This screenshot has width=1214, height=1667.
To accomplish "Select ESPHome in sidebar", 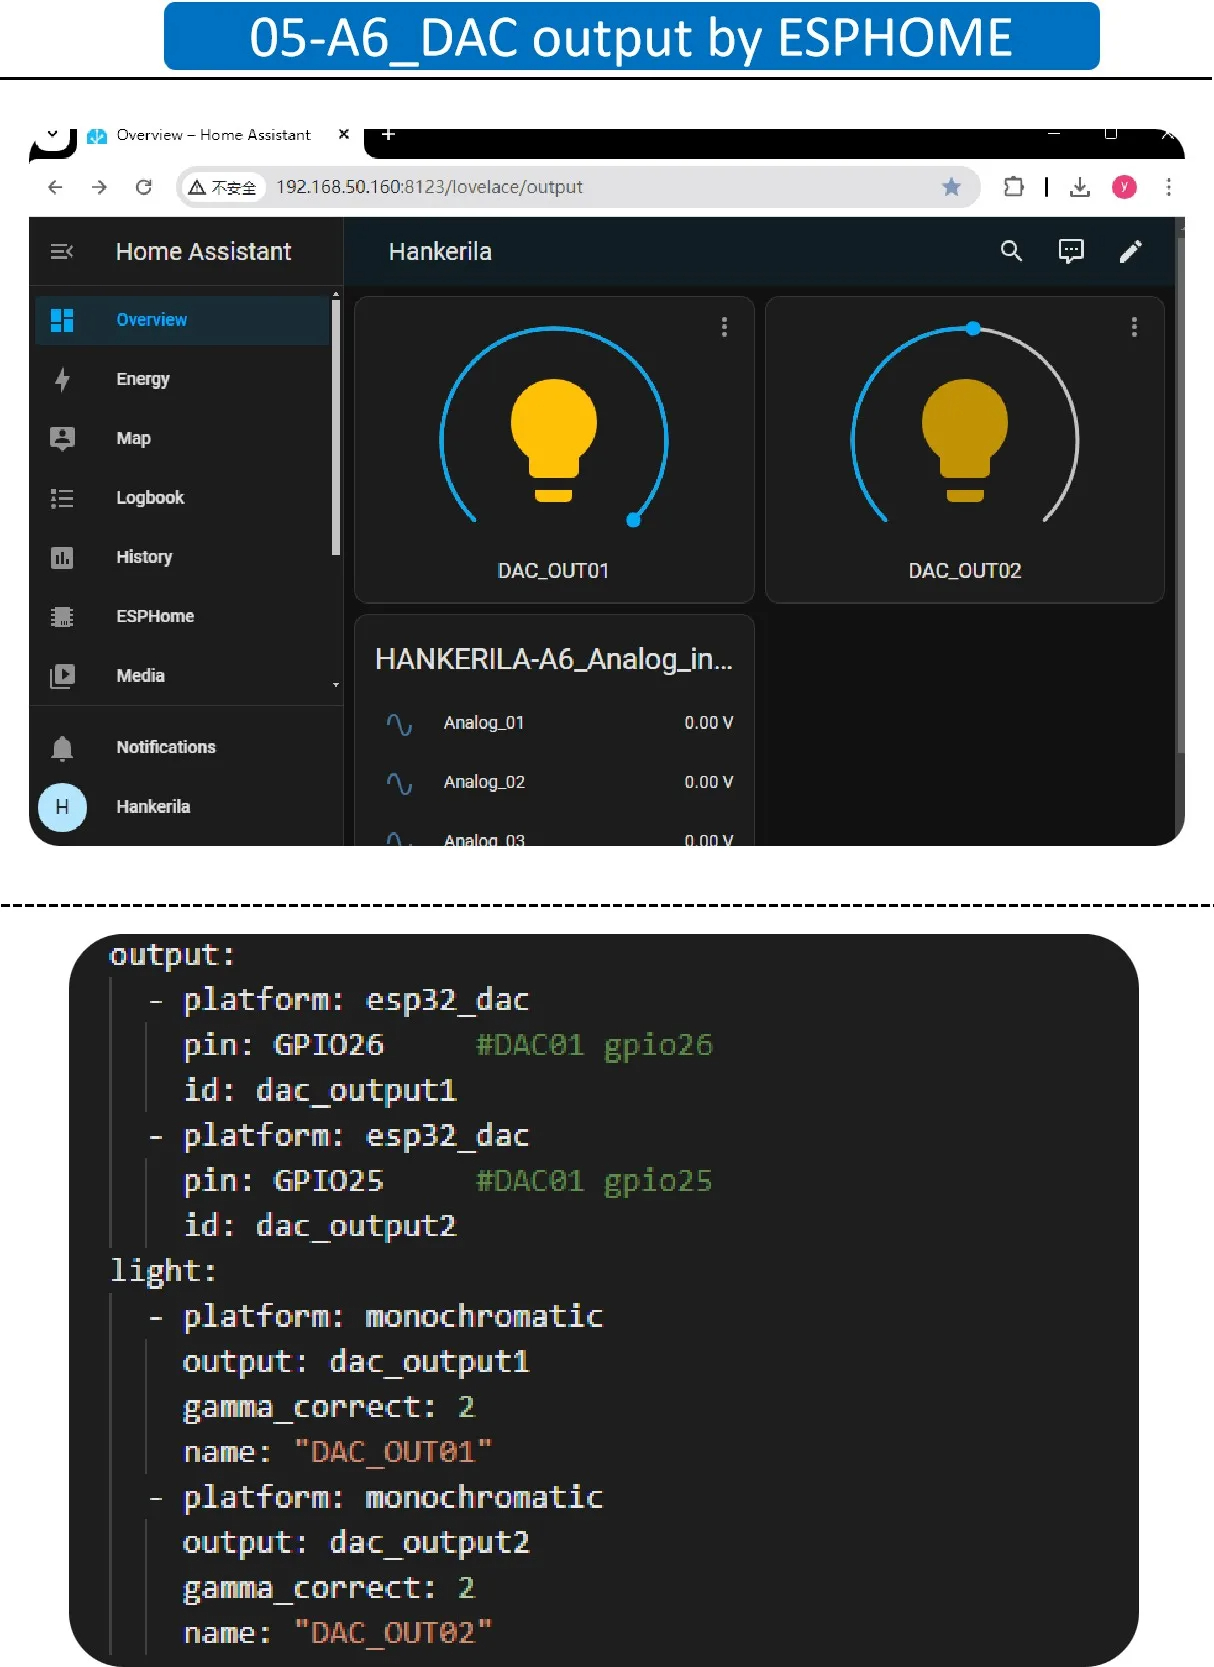I will tap(155, 616).
